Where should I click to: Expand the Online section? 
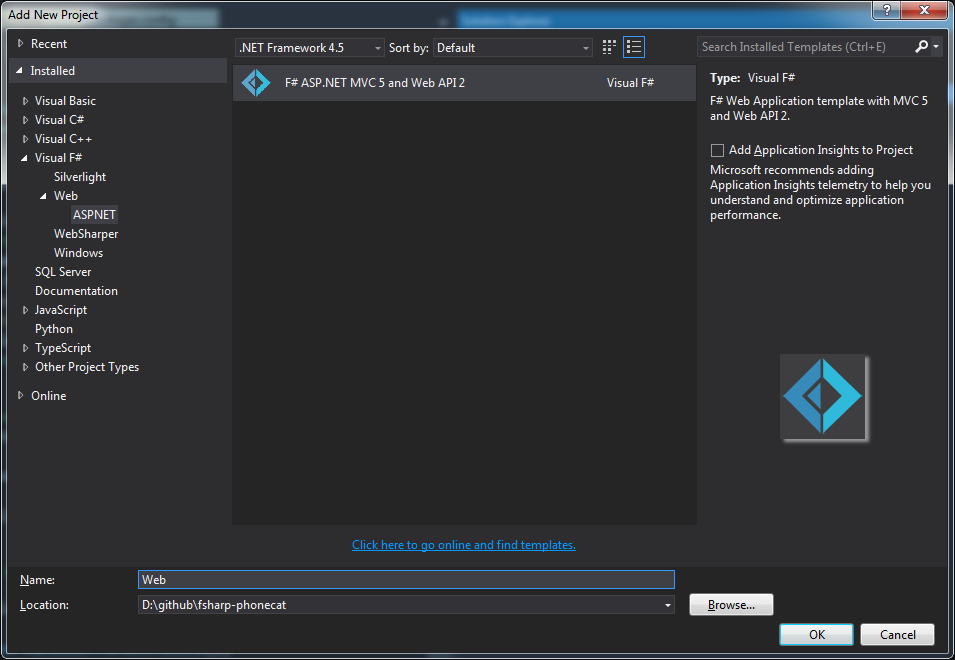21,395
